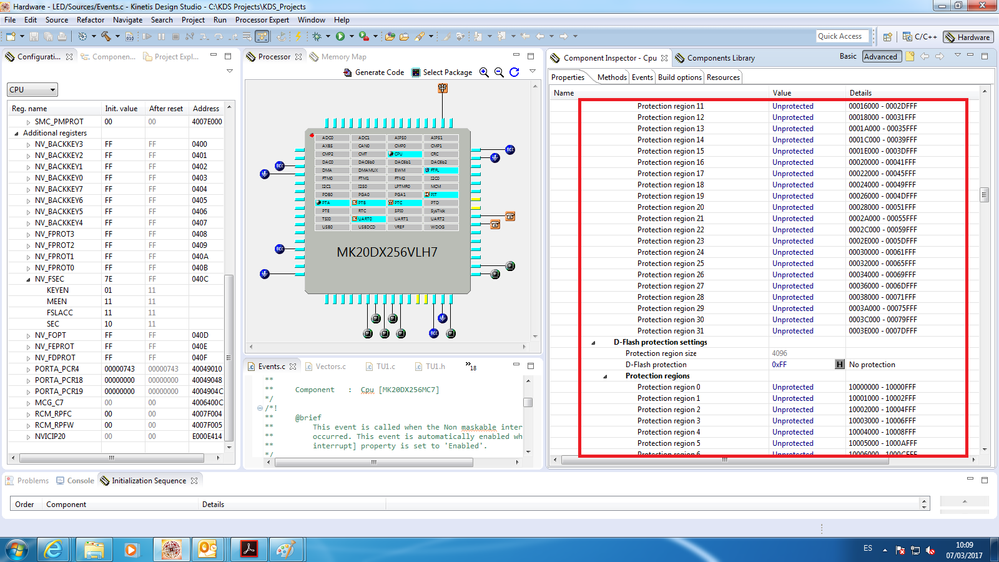This screenshot has height=562, width=999.
Task: Open the Components Library tab
Action: point(715,58)
